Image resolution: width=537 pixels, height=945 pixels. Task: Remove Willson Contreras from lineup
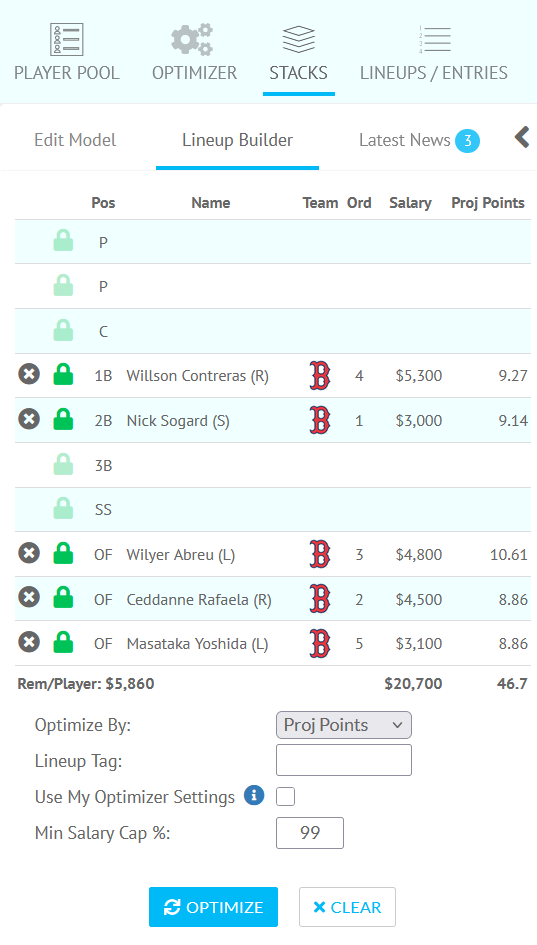tap(29, 374)
